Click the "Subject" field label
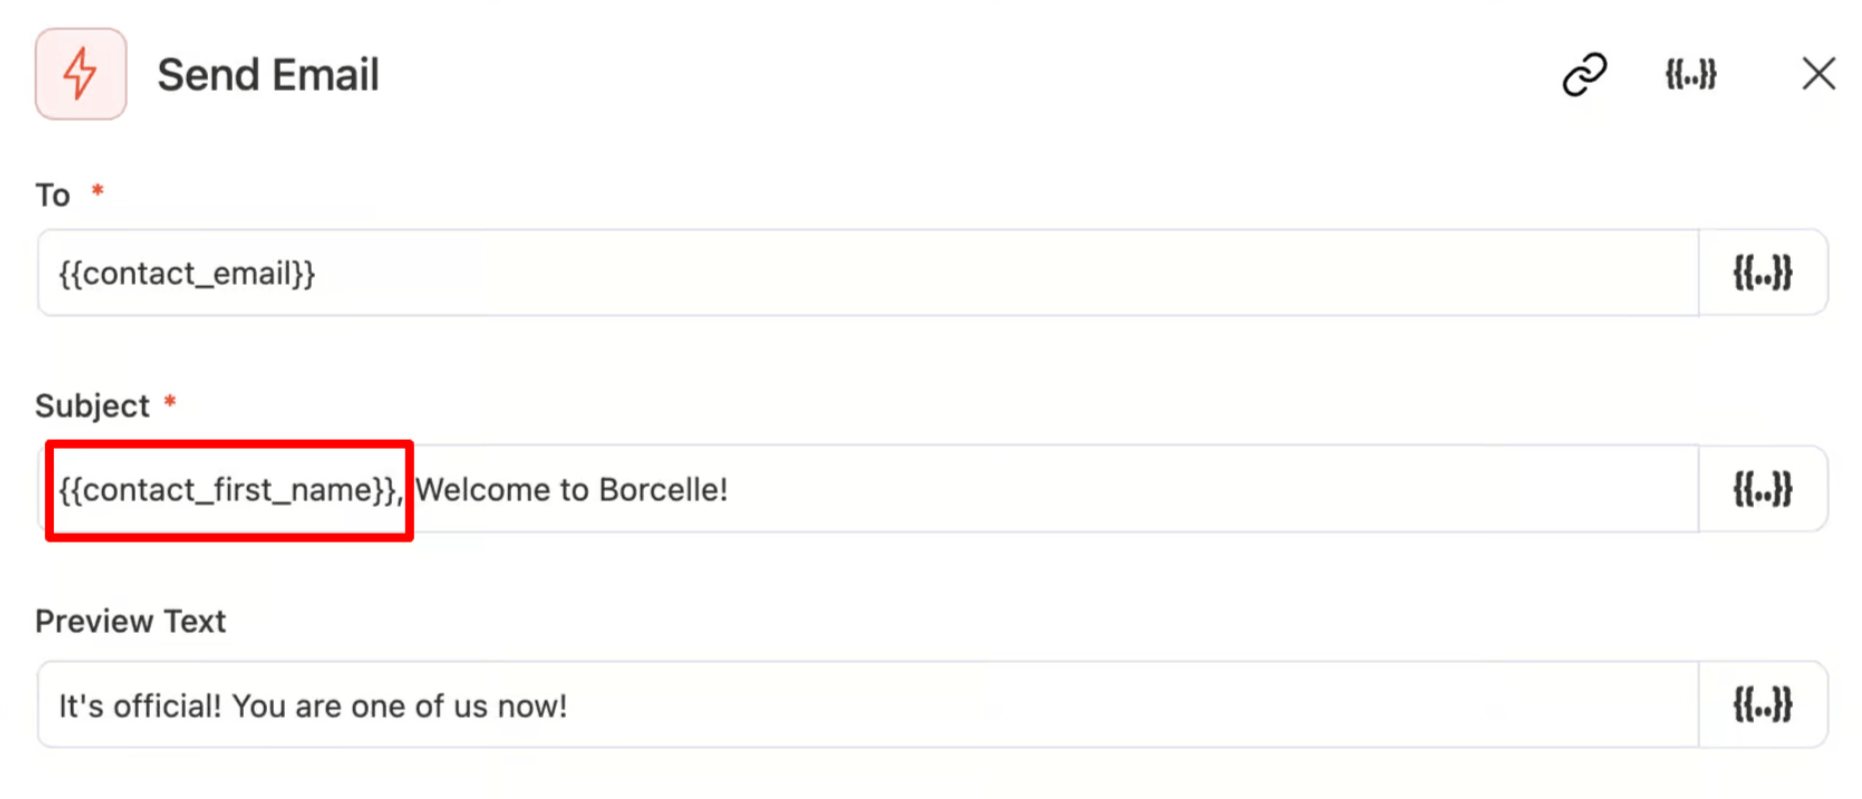The image size is (1862, 799). [92, 406]
